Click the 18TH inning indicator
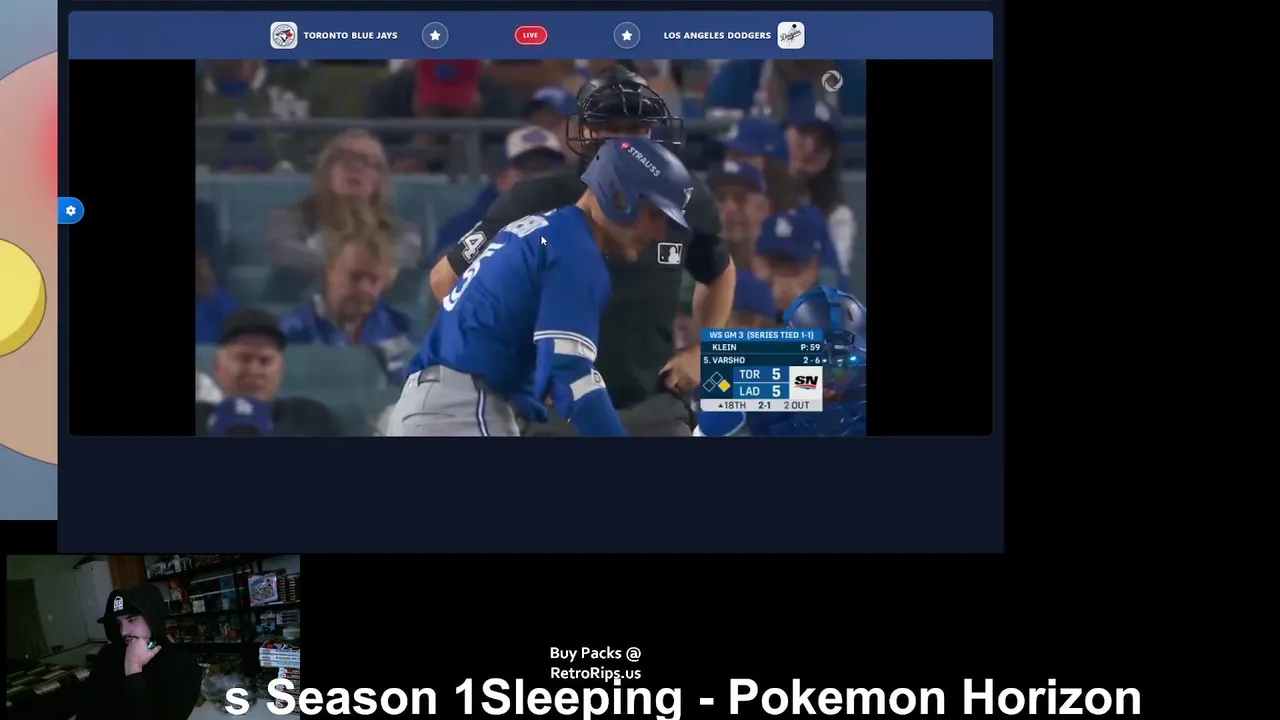1280x720 pixels. pyautogui.click(x=732, y=405)
